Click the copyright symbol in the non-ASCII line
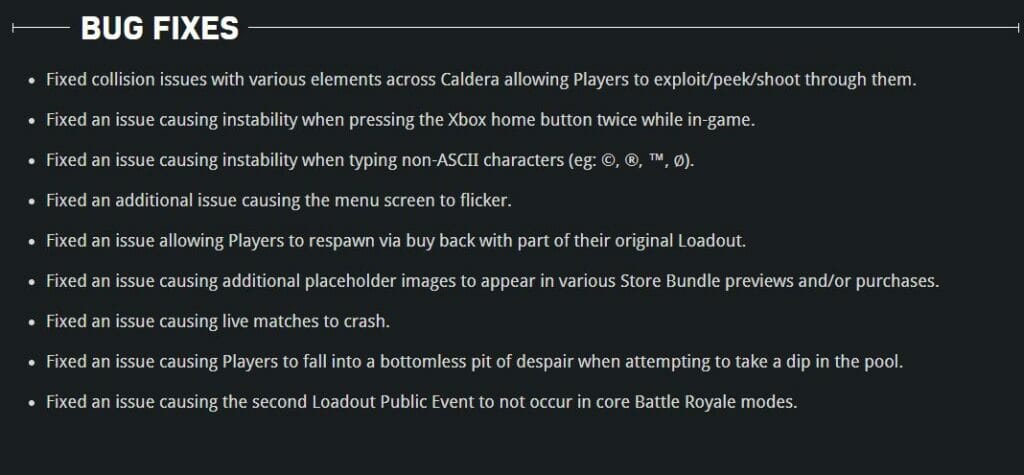This screenshot has height=475, width=1024. pyautogui.click(x=609, y=160)
